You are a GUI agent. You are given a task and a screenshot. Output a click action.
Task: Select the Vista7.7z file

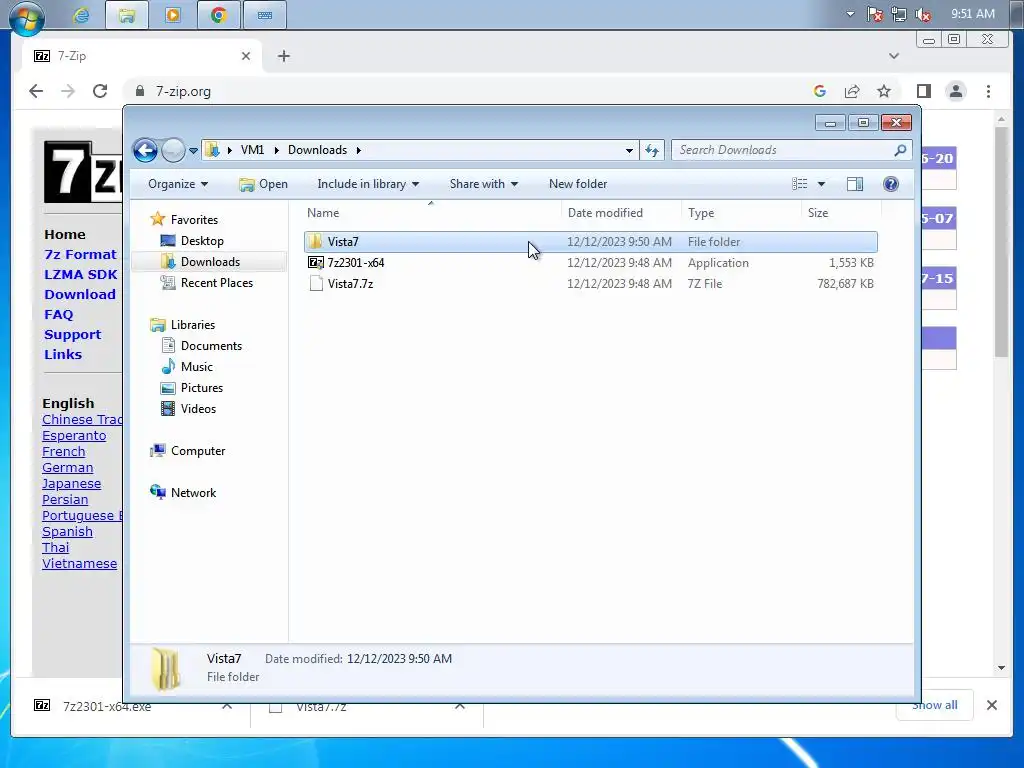click(x=590, y=283)
